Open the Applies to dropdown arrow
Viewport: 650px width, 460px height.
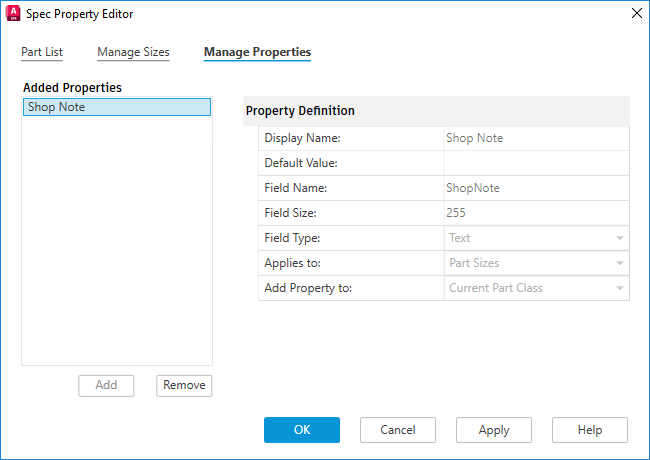[620, 263]
